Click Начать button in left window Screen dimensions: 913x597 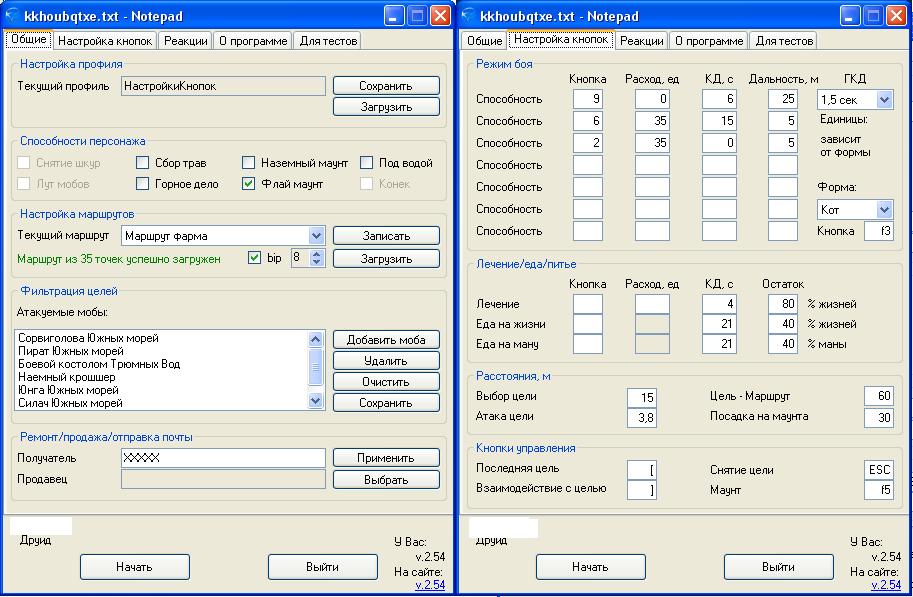[x=134, y=567]
